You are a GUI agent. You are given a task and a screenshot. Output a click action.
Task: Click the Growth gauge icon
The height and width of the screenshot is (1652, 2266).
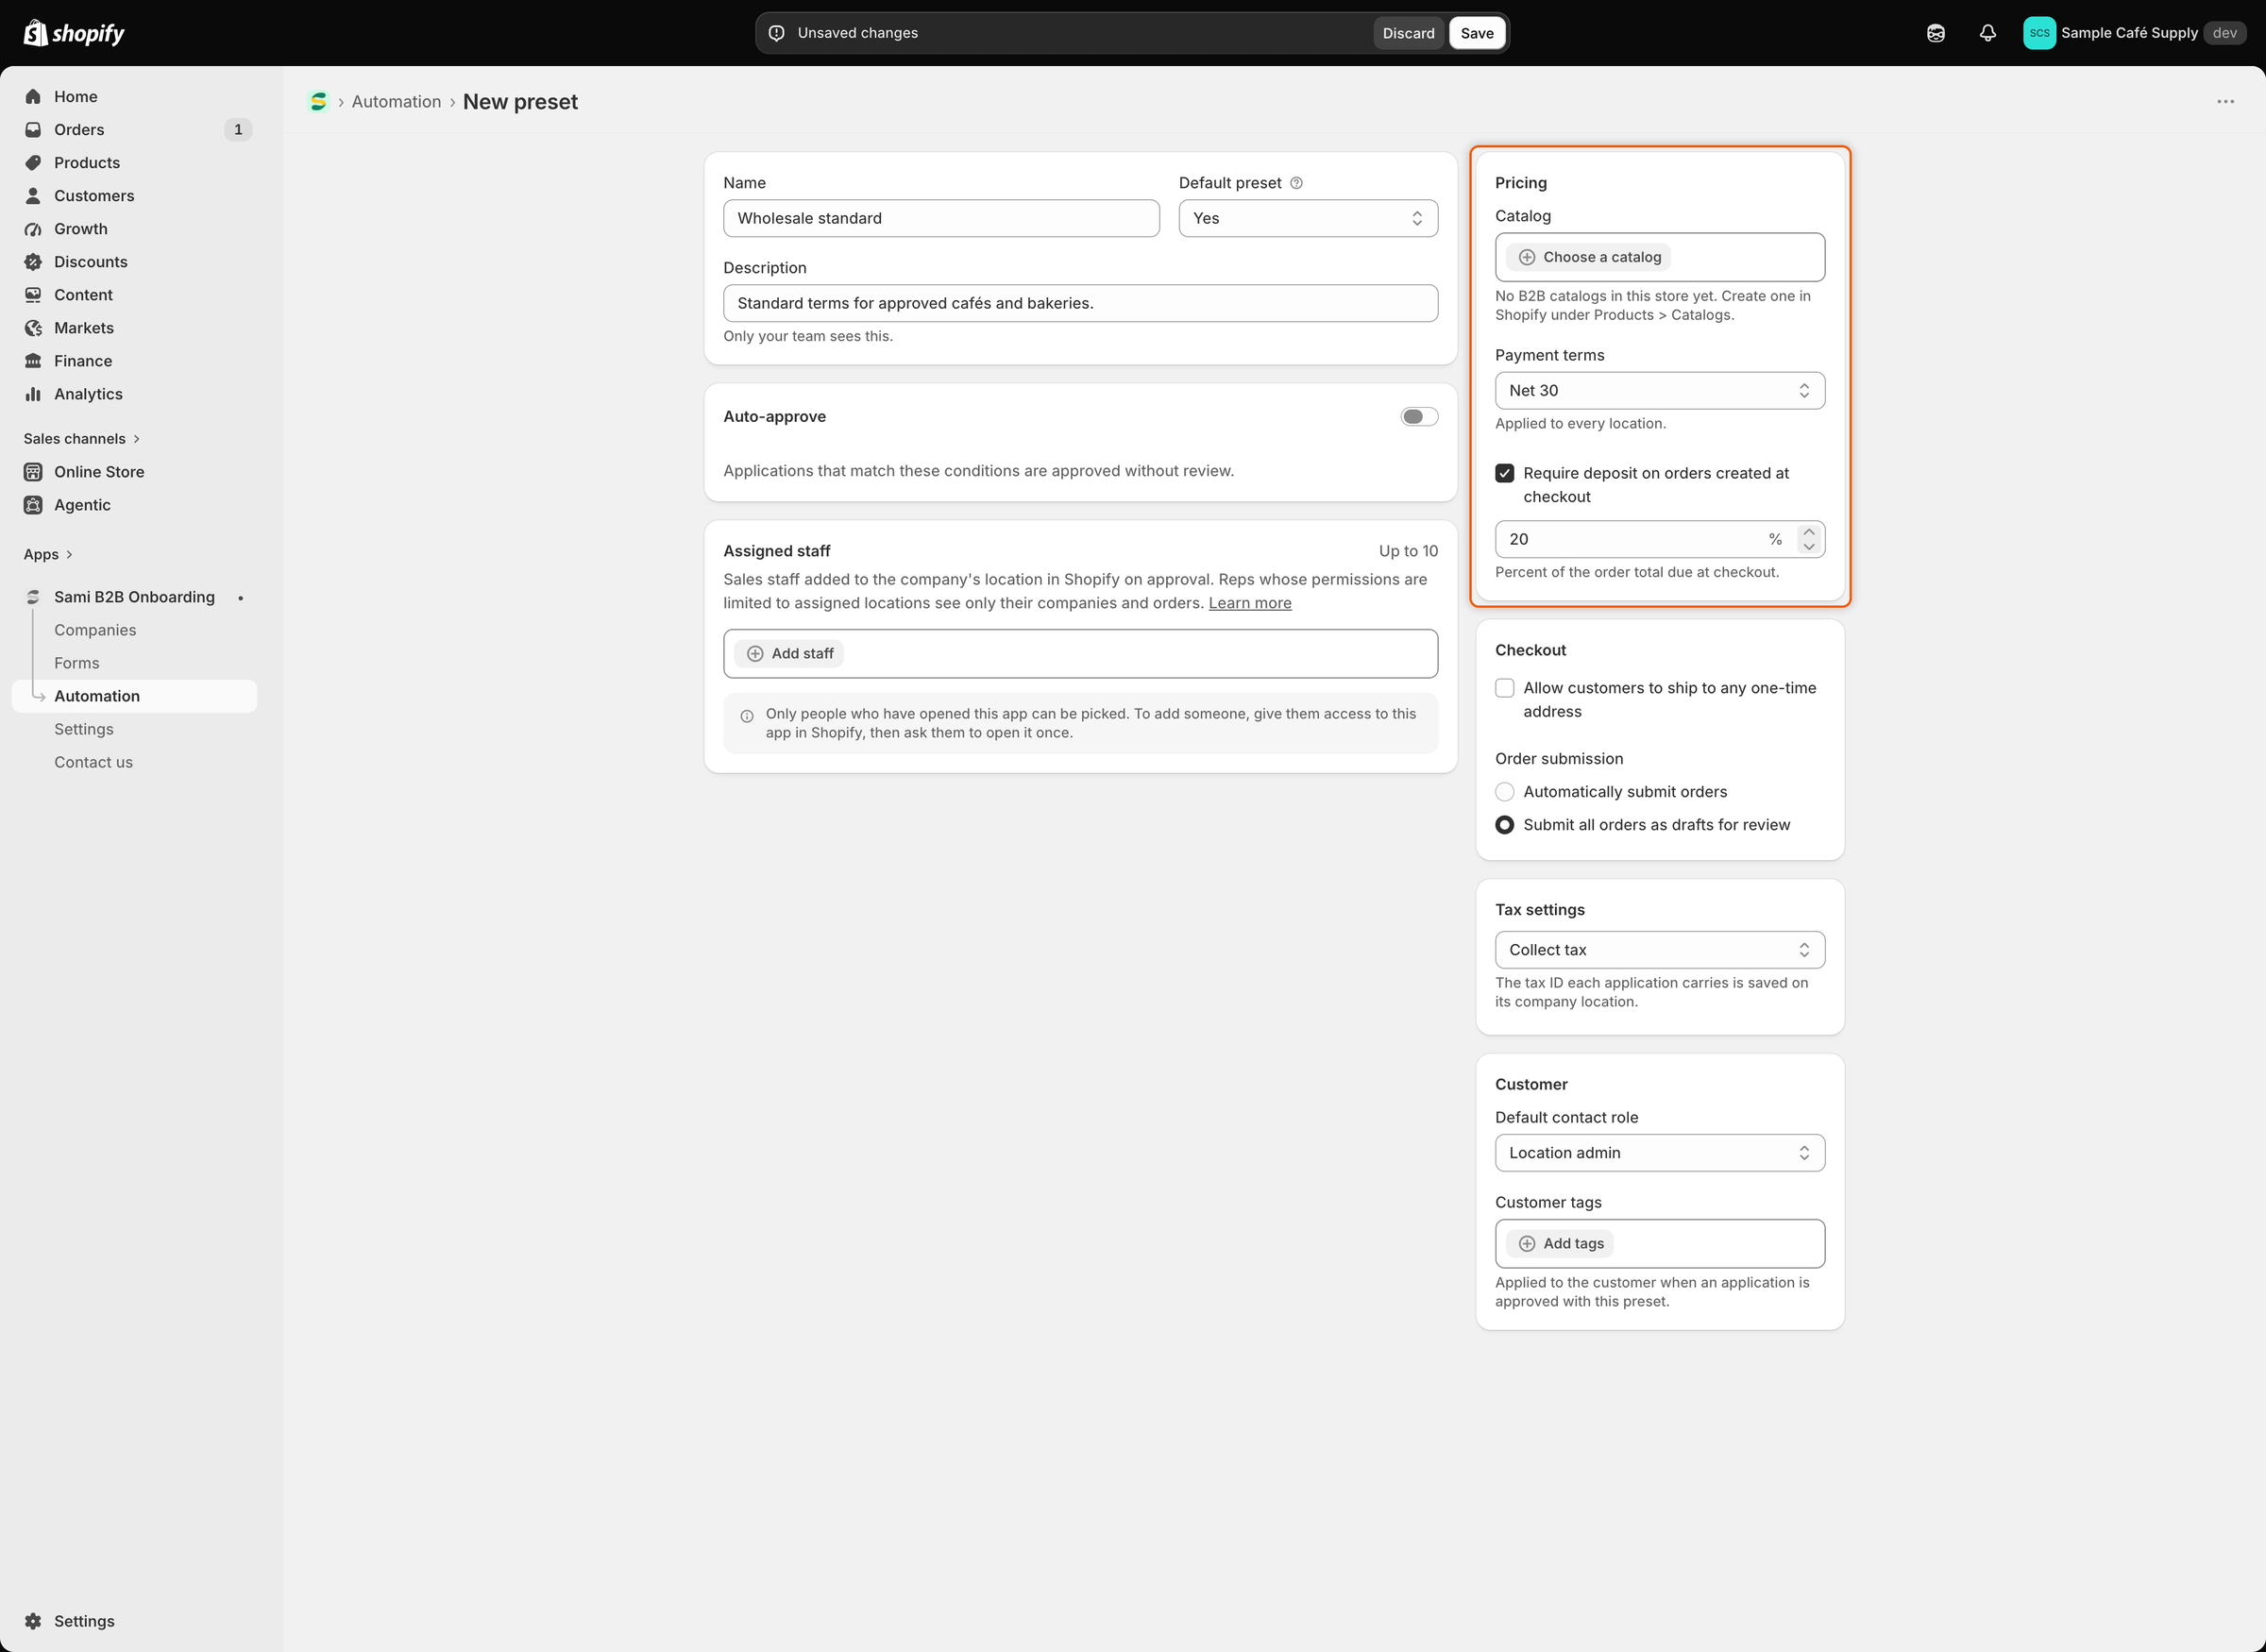click(33, 228)
